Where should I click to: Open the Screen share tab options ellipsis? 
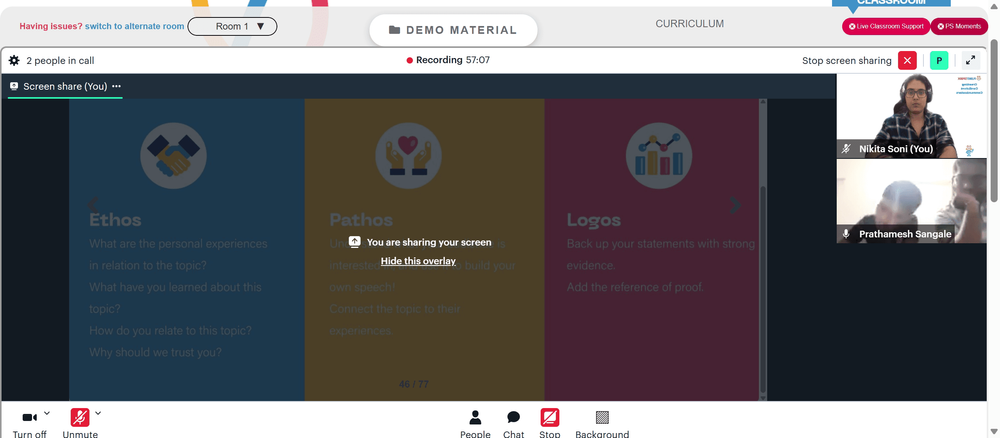click(x=116, y=86)
